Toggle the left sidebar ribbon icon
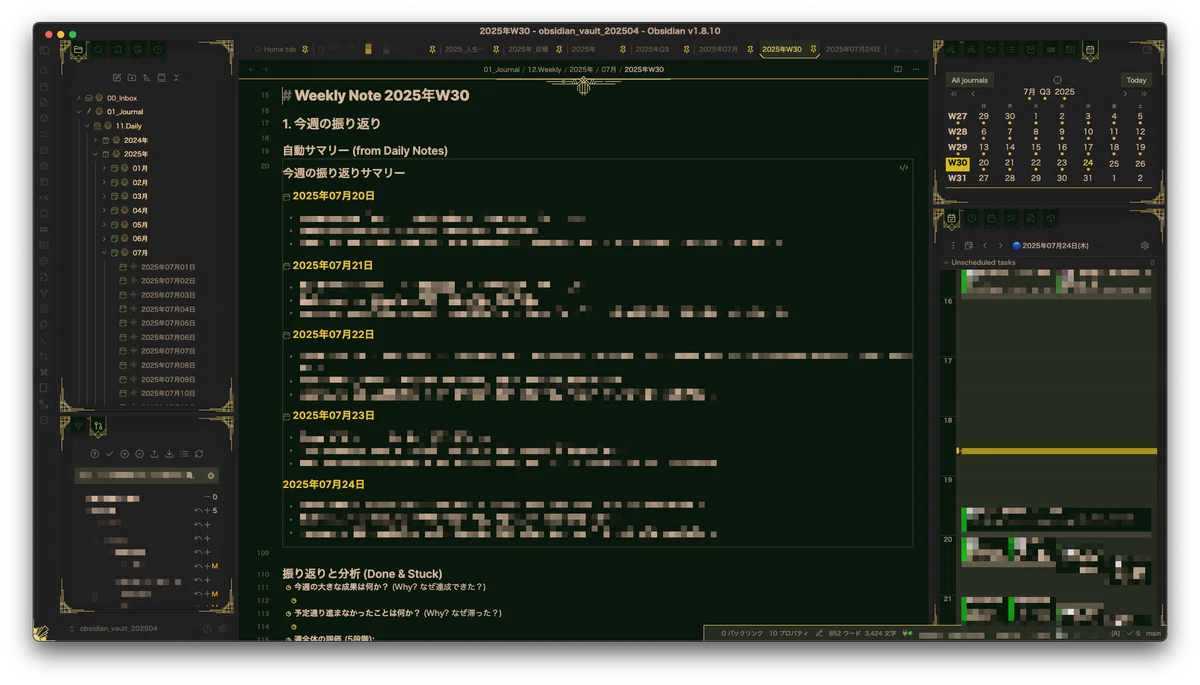1200x685 pixels. (44, 49)
